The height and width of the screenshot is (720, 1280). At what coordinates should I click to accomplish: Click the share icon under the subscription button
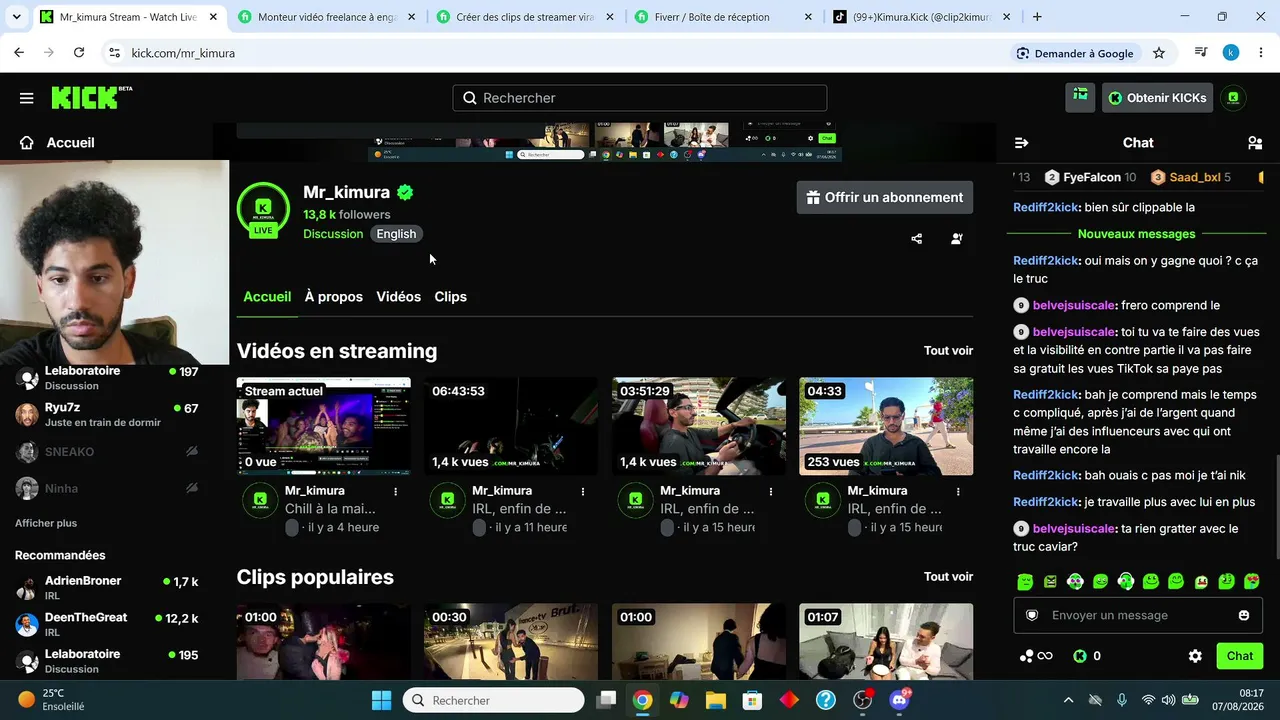pos(917,239)
